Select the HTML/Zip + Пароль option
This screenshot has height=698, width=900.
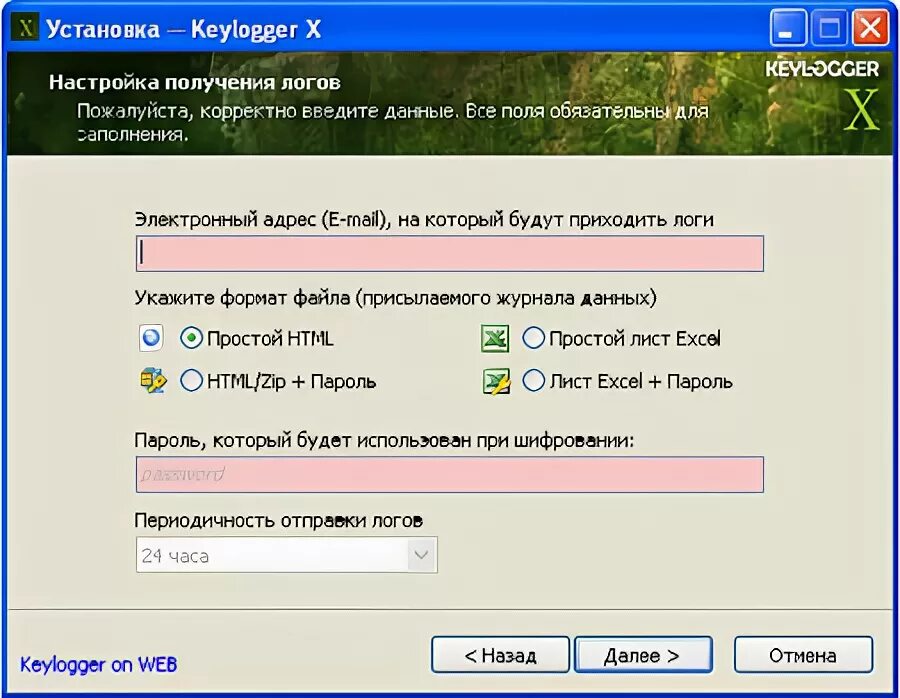191,381
